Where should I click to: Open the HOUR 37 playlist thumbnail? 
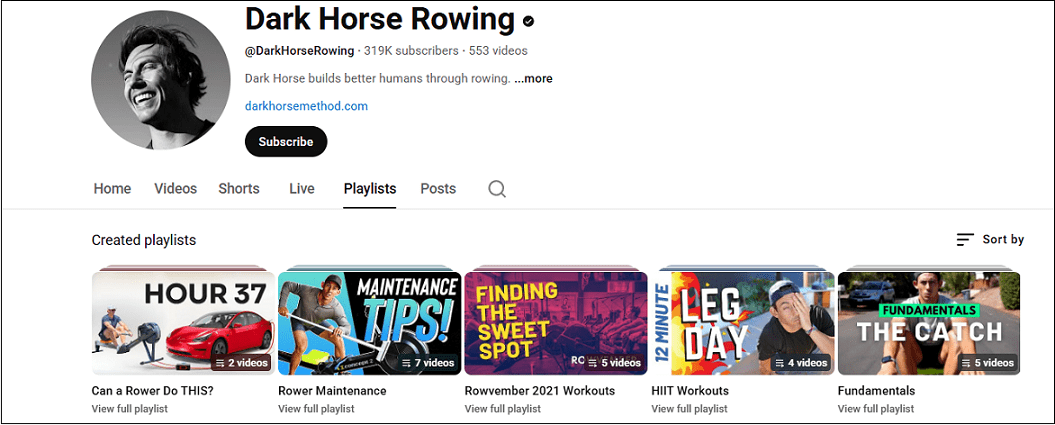pyautogui.click(x=183, y=323)
